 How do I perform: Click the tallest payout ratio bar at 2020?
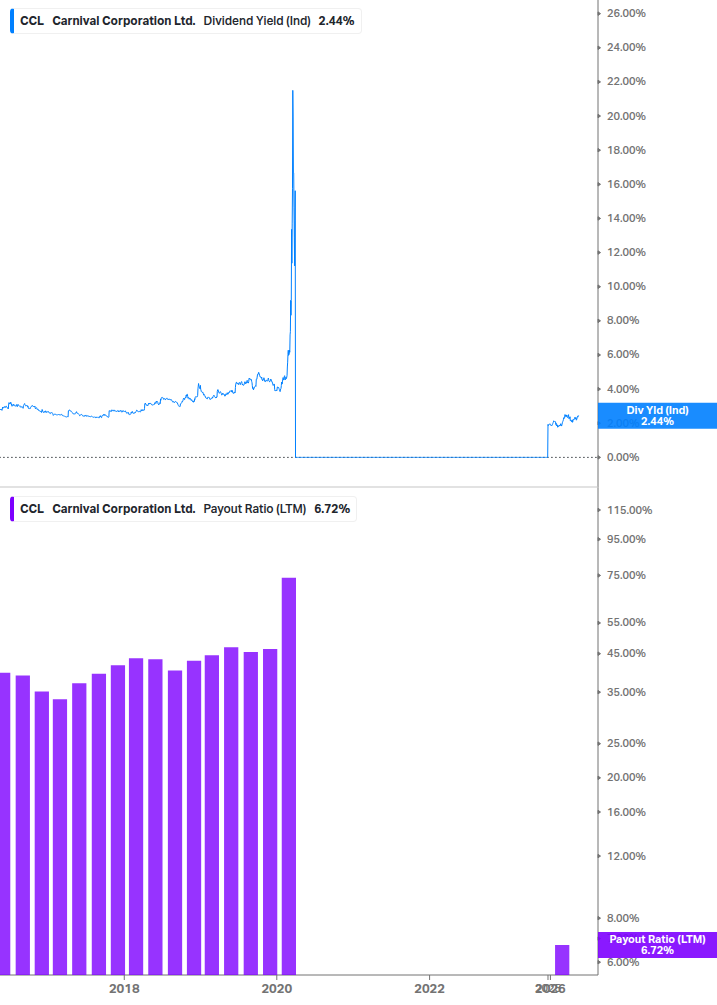(x=289, y=776)
